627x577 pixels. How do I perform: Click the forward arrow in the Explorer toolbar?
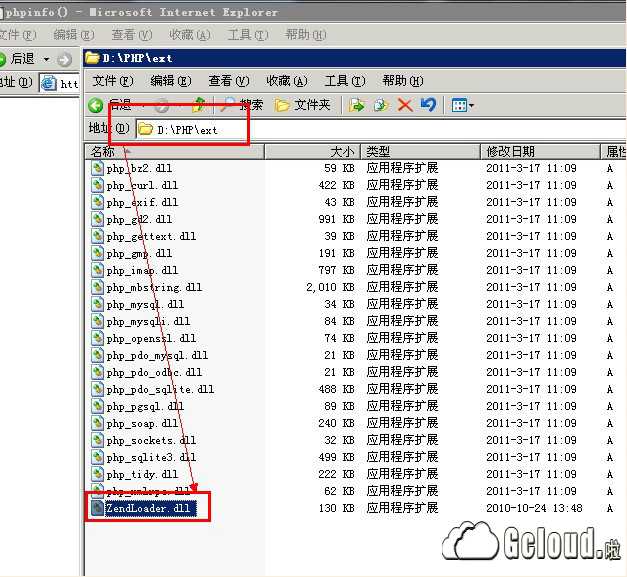click(162, 106)
